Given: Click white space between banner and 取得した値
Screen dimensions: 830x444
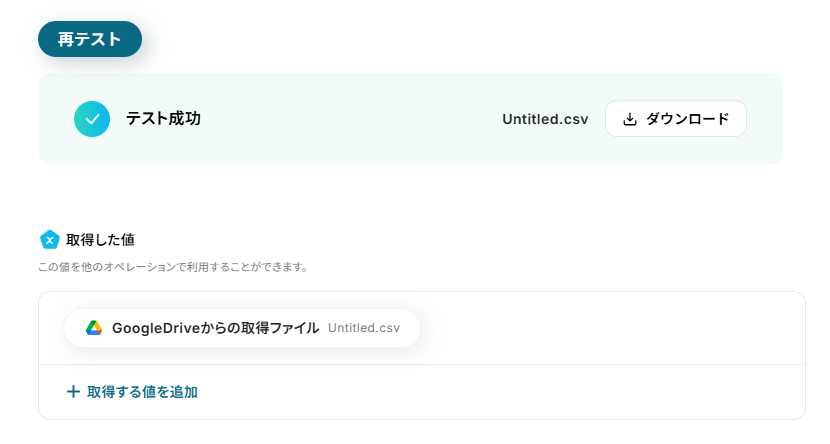Looking at the screenshot, I should (x=410, y=196).
